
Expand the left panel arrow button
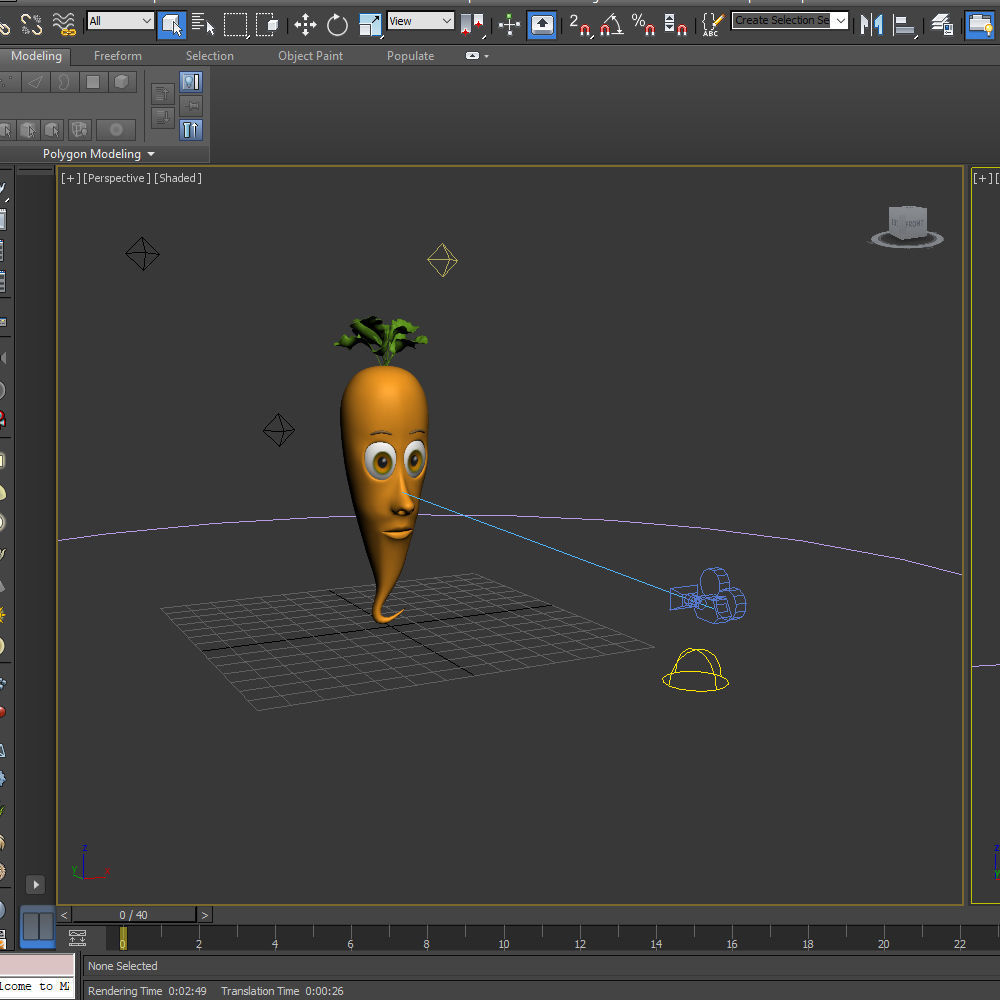(36, 885)
